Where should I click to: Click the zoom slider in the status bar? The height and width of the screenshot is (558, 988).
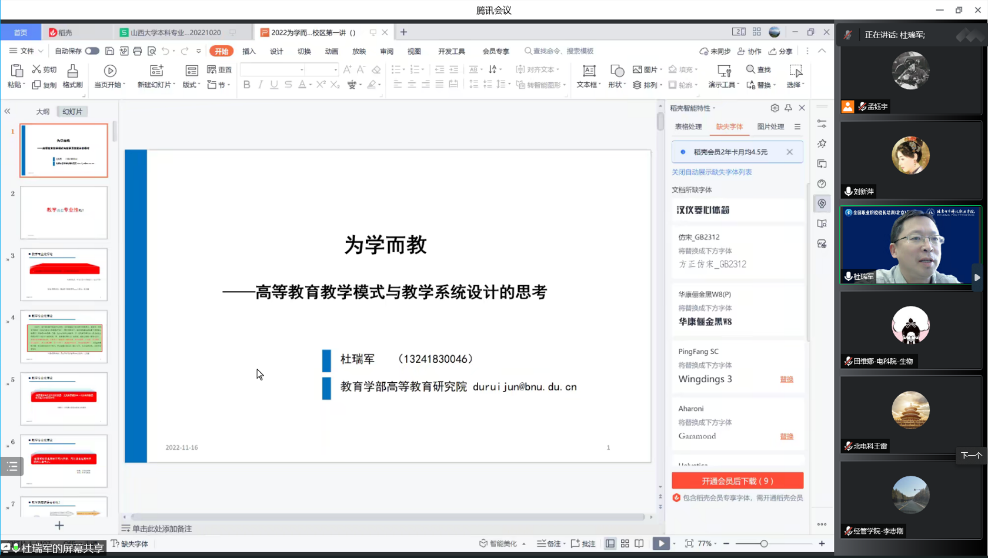765,543
